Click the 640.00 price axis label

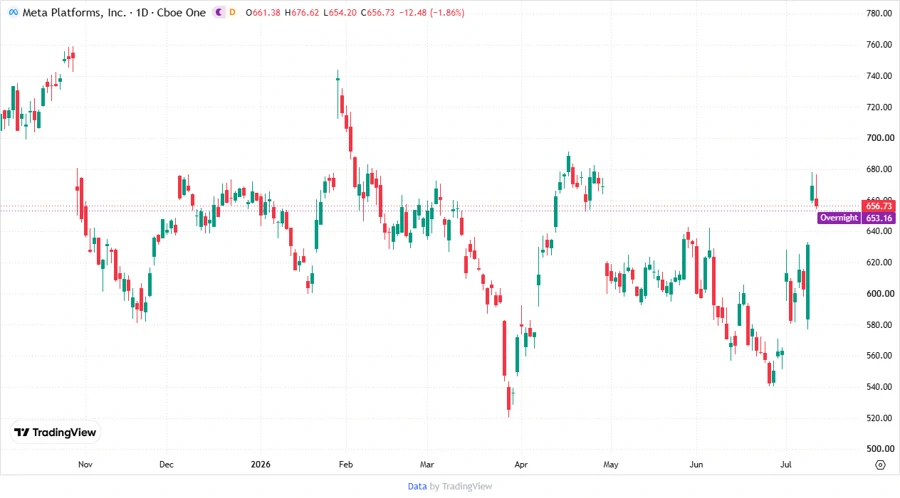(879, 231)
